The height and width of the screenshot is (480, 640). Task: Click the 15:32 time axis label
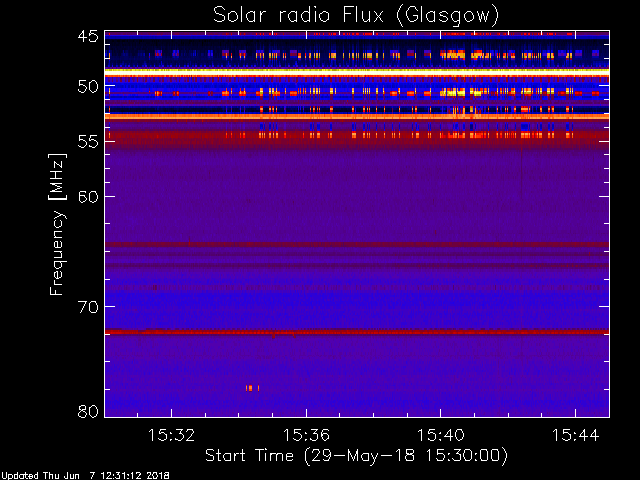click(171, 435)
